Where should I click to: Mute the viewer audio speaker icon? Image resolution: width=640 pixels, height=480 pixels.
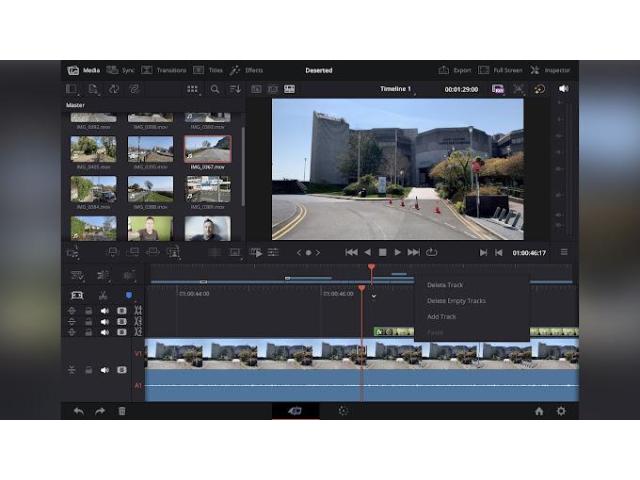563,89
